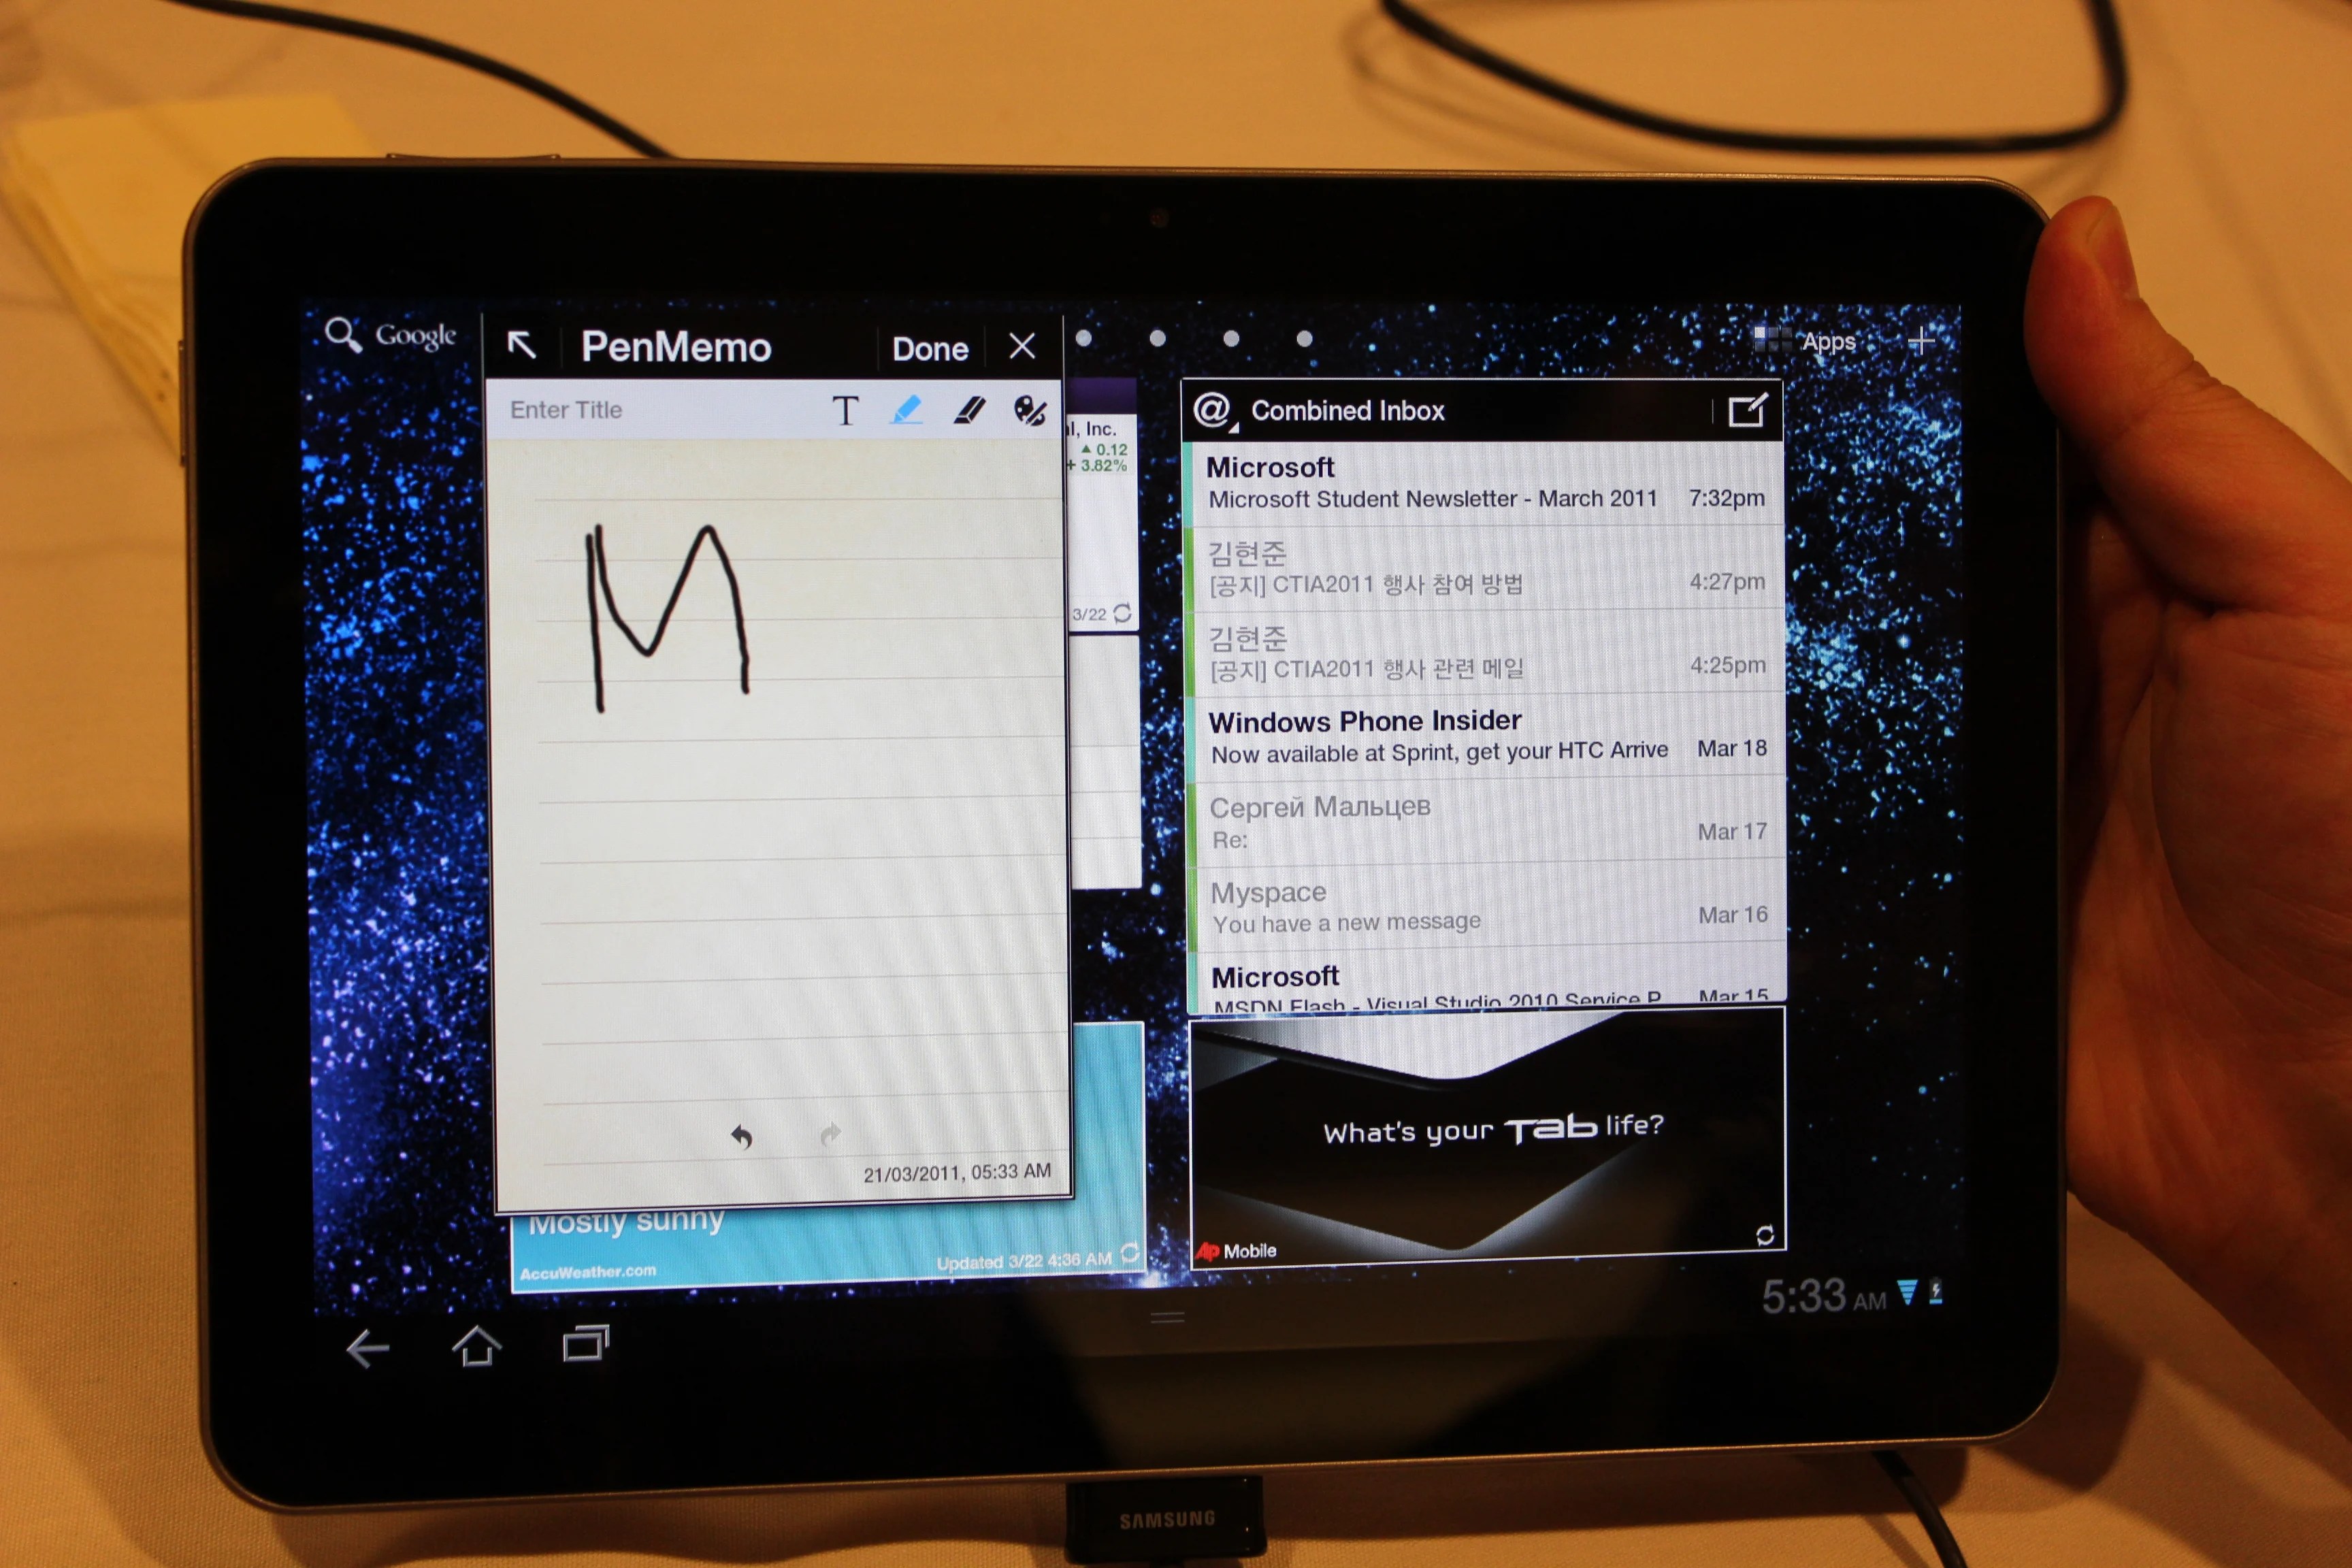Image resolution: width=2352 pixels, height=1568 pixels.
Task: Select the Text tool in PenMemo
Action: pyautogui.click(x=845, y=410)
